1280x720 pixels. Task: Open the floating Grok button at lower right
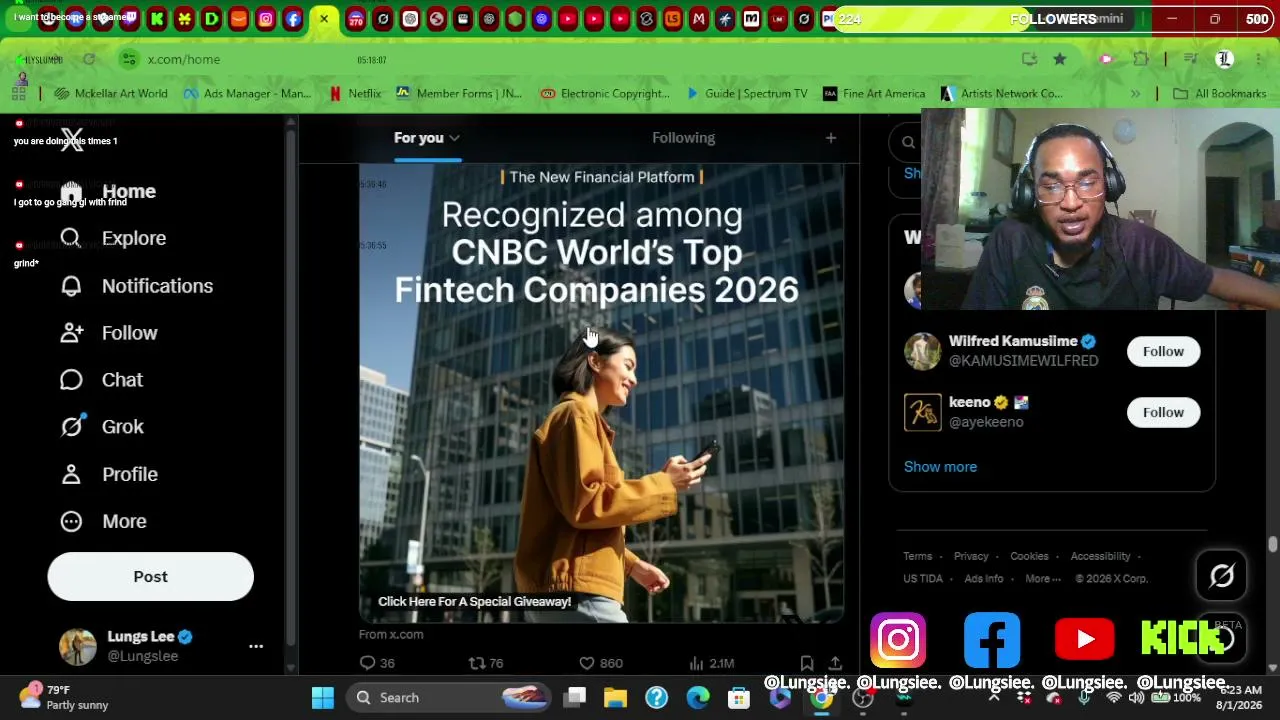[1222, 575]
